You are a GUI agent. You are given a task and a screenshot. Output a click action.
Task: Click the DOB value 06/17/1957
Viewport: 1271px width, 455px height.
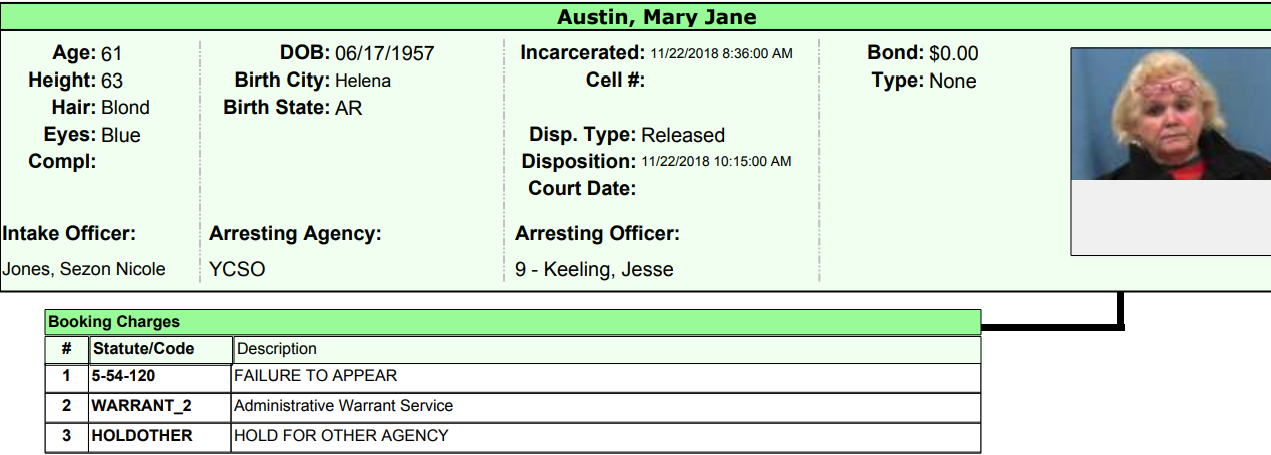coord(384,54)
